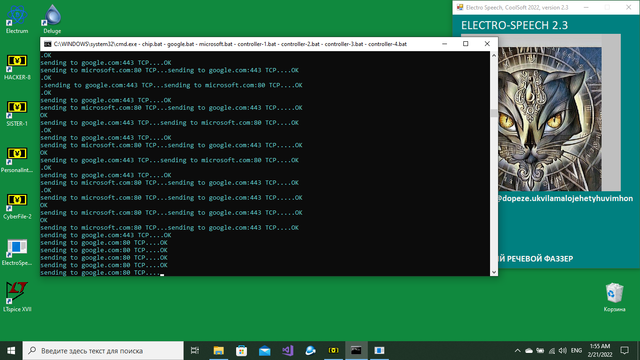This screenshot has width=640, height=360.
Task: Open Visual Studio from the taskbar
Action: (x=288, y=351)
